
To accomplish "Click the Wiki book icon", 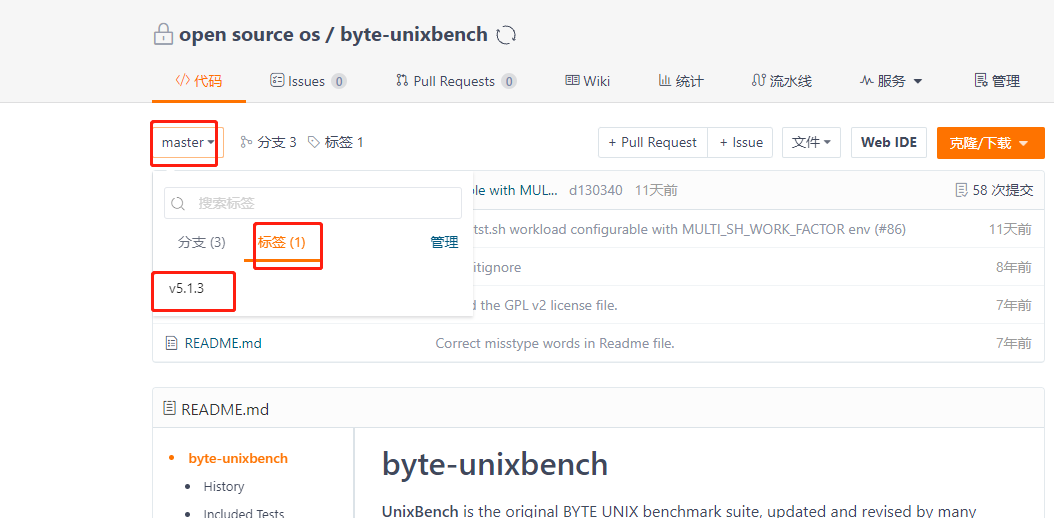I will click(572, 81).
